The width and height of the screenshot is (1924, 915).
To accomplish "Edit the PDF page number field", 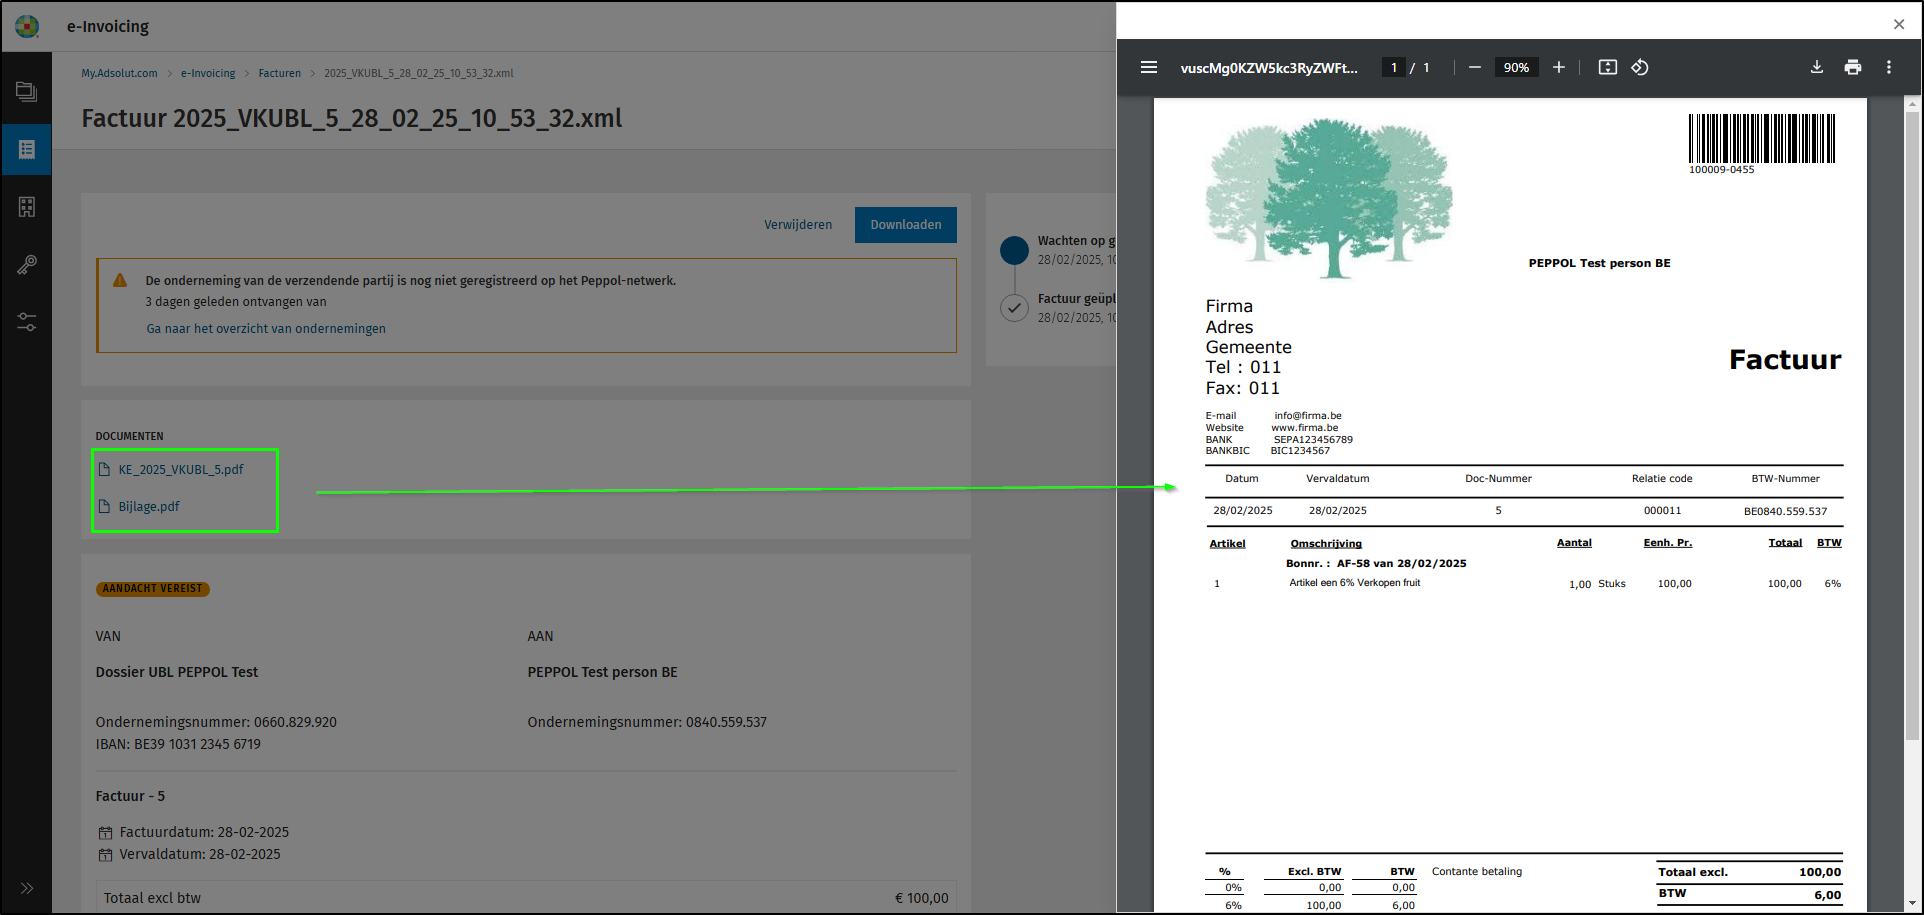I will [1393, 67].
